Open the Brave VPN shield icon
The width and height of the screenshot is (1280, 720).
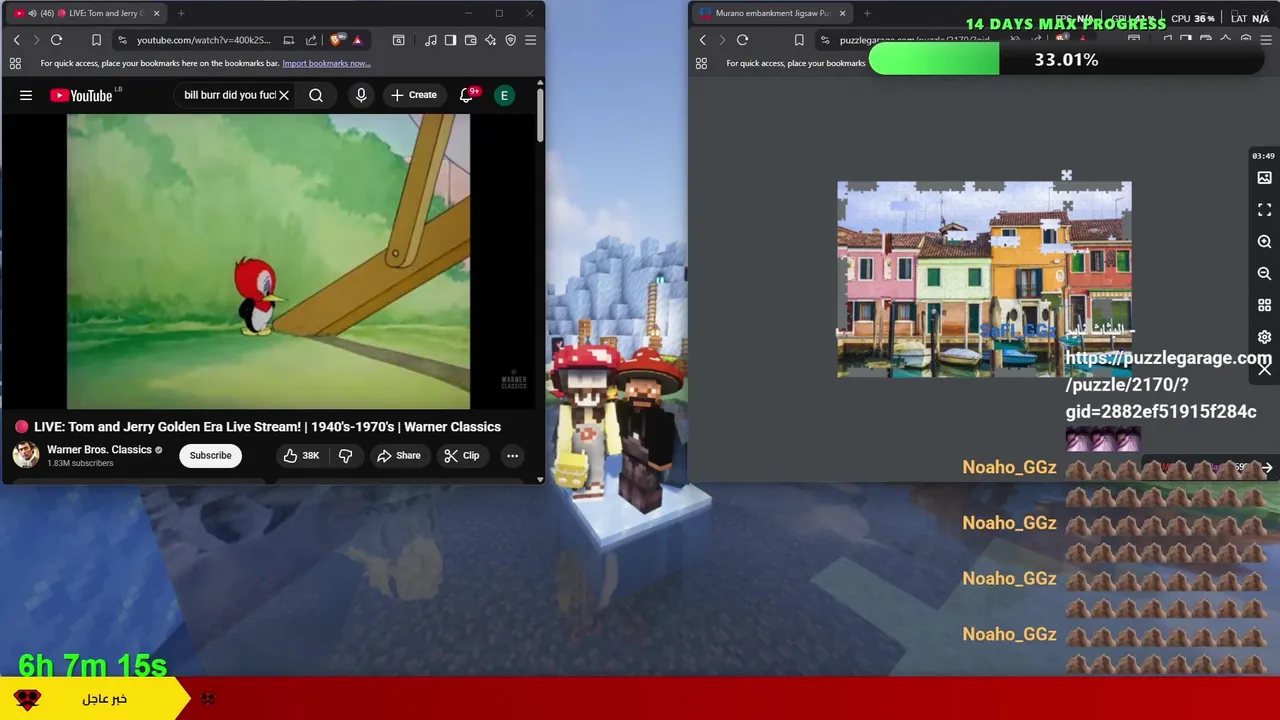[510, 40]
